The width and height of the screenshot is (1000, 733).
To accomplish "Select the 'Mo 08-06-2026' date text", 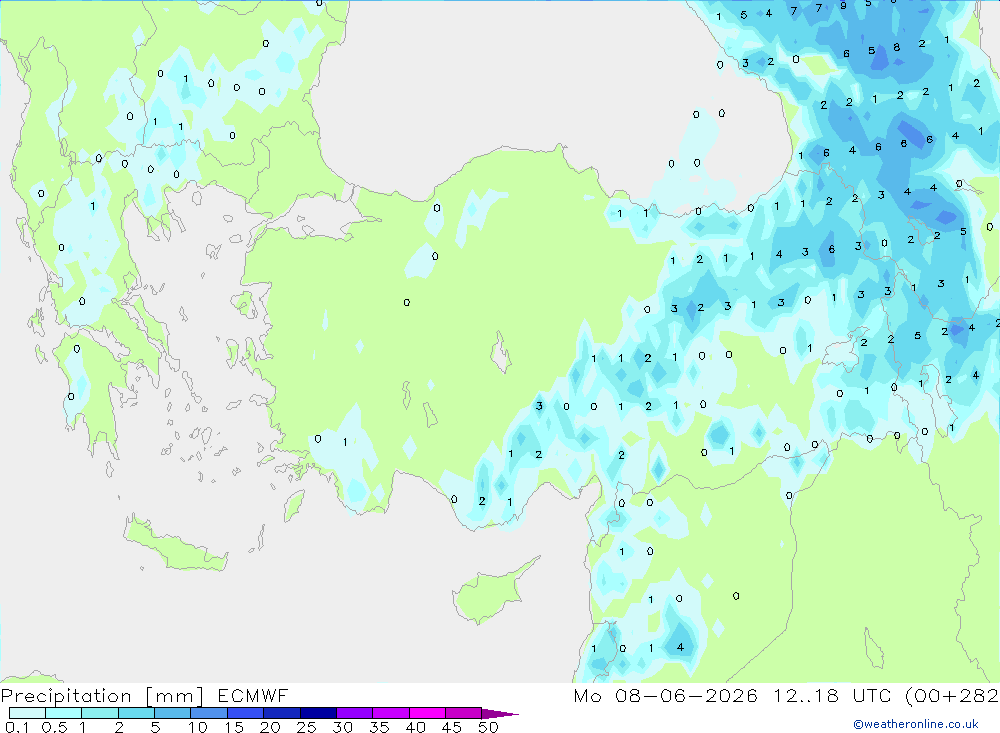I will (x=665, y=695).
